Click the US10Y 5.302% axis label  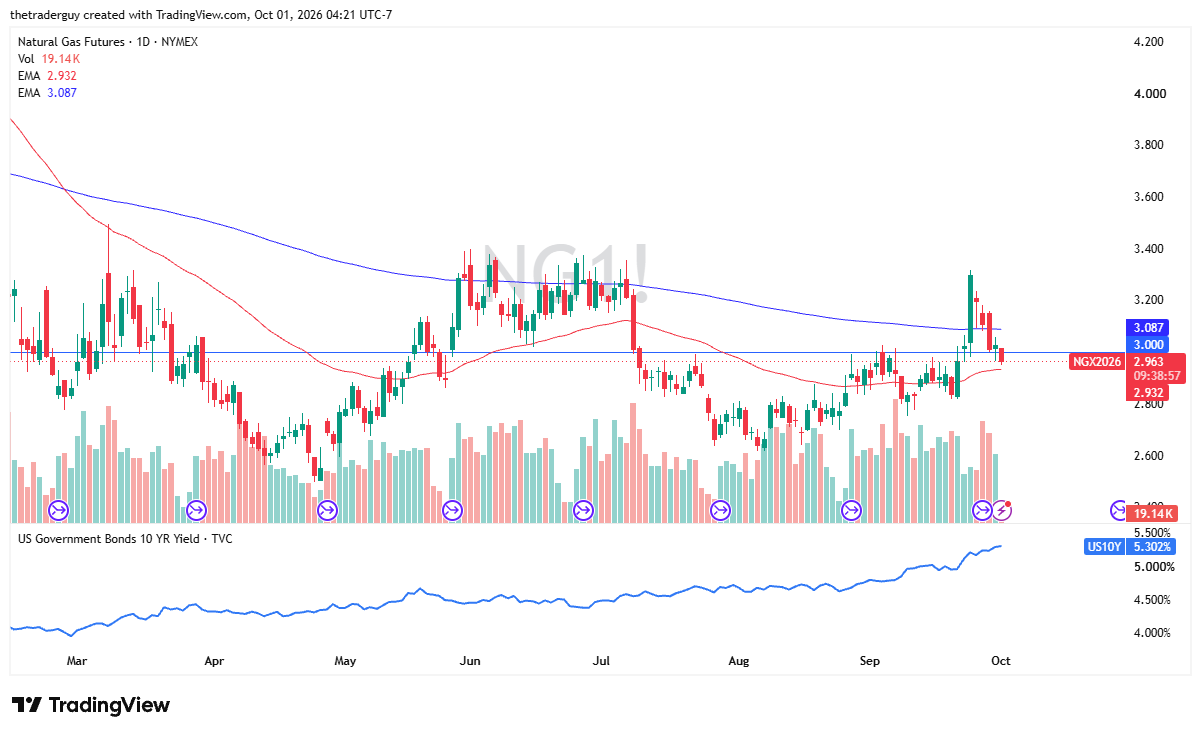coord(1131,547)
